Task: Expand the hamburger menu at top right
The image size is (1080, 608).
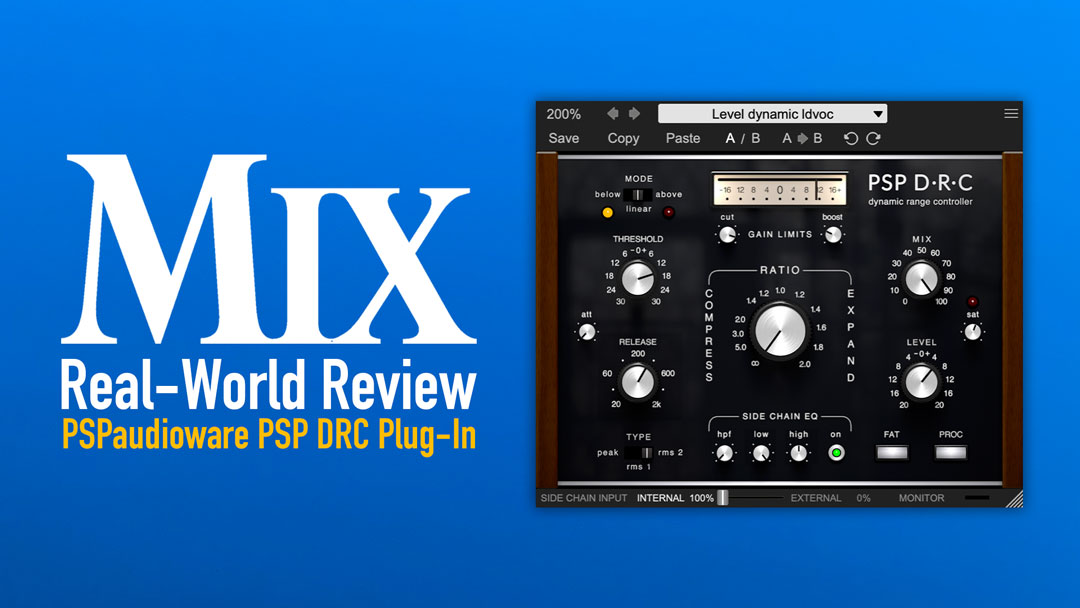Action: pyautogui.click(x=1011, y=114)
